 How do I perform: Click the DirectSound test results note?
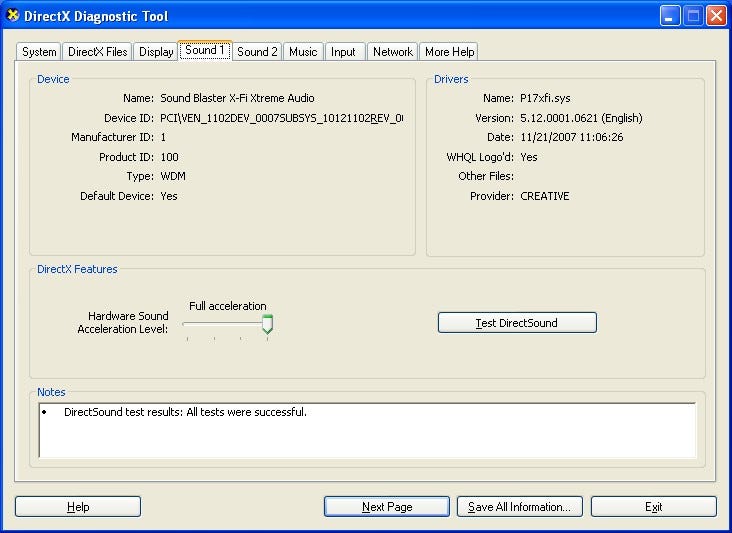185,412
